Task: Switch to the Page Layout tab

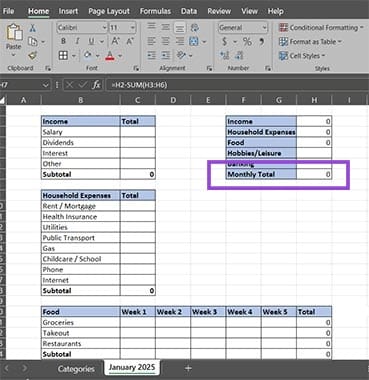Action: 109,11
